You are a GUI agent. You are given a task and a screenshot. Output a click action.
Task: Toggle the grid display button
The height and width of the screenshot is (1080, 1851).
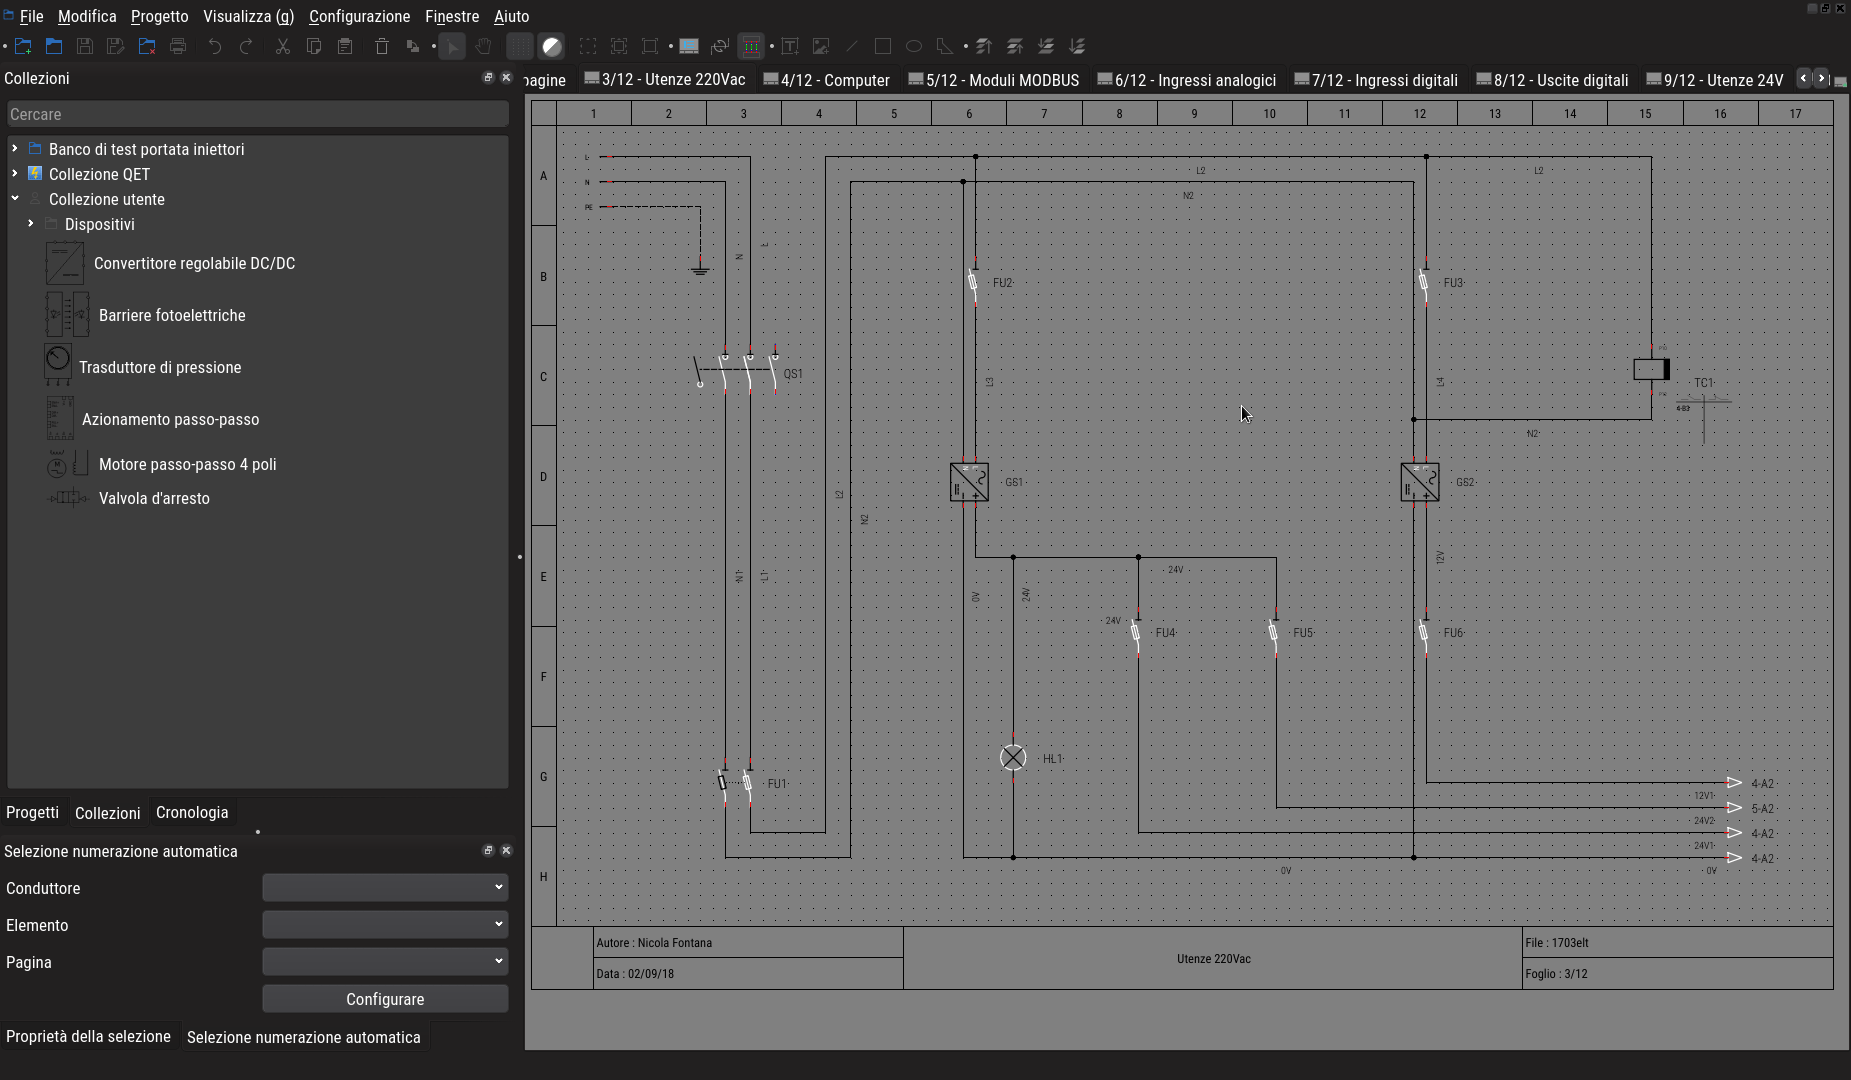pos(520,46)
